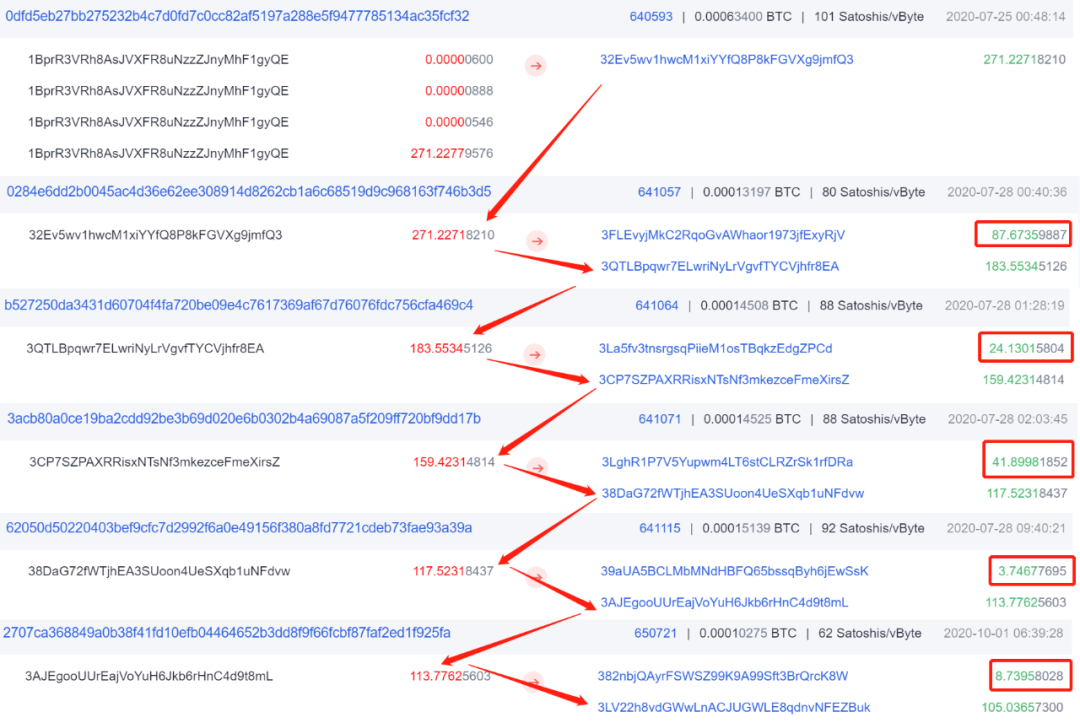Screen dimensions: 1080x723
Task: Open block height 641071
Action: tap(660, 419)
